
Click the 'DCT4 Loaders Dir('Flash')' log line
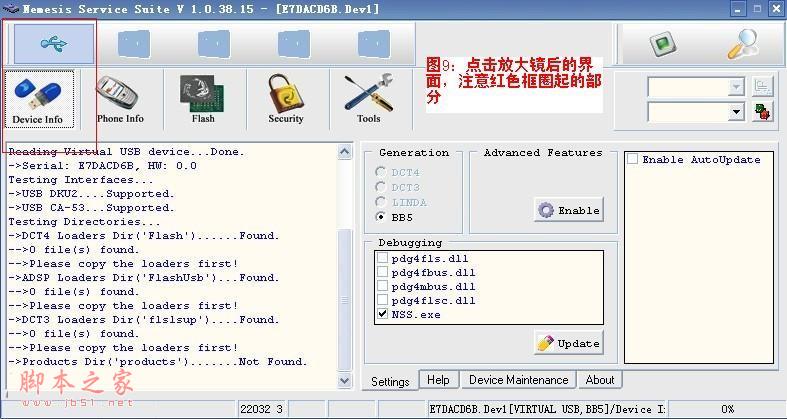click(144, 235)
